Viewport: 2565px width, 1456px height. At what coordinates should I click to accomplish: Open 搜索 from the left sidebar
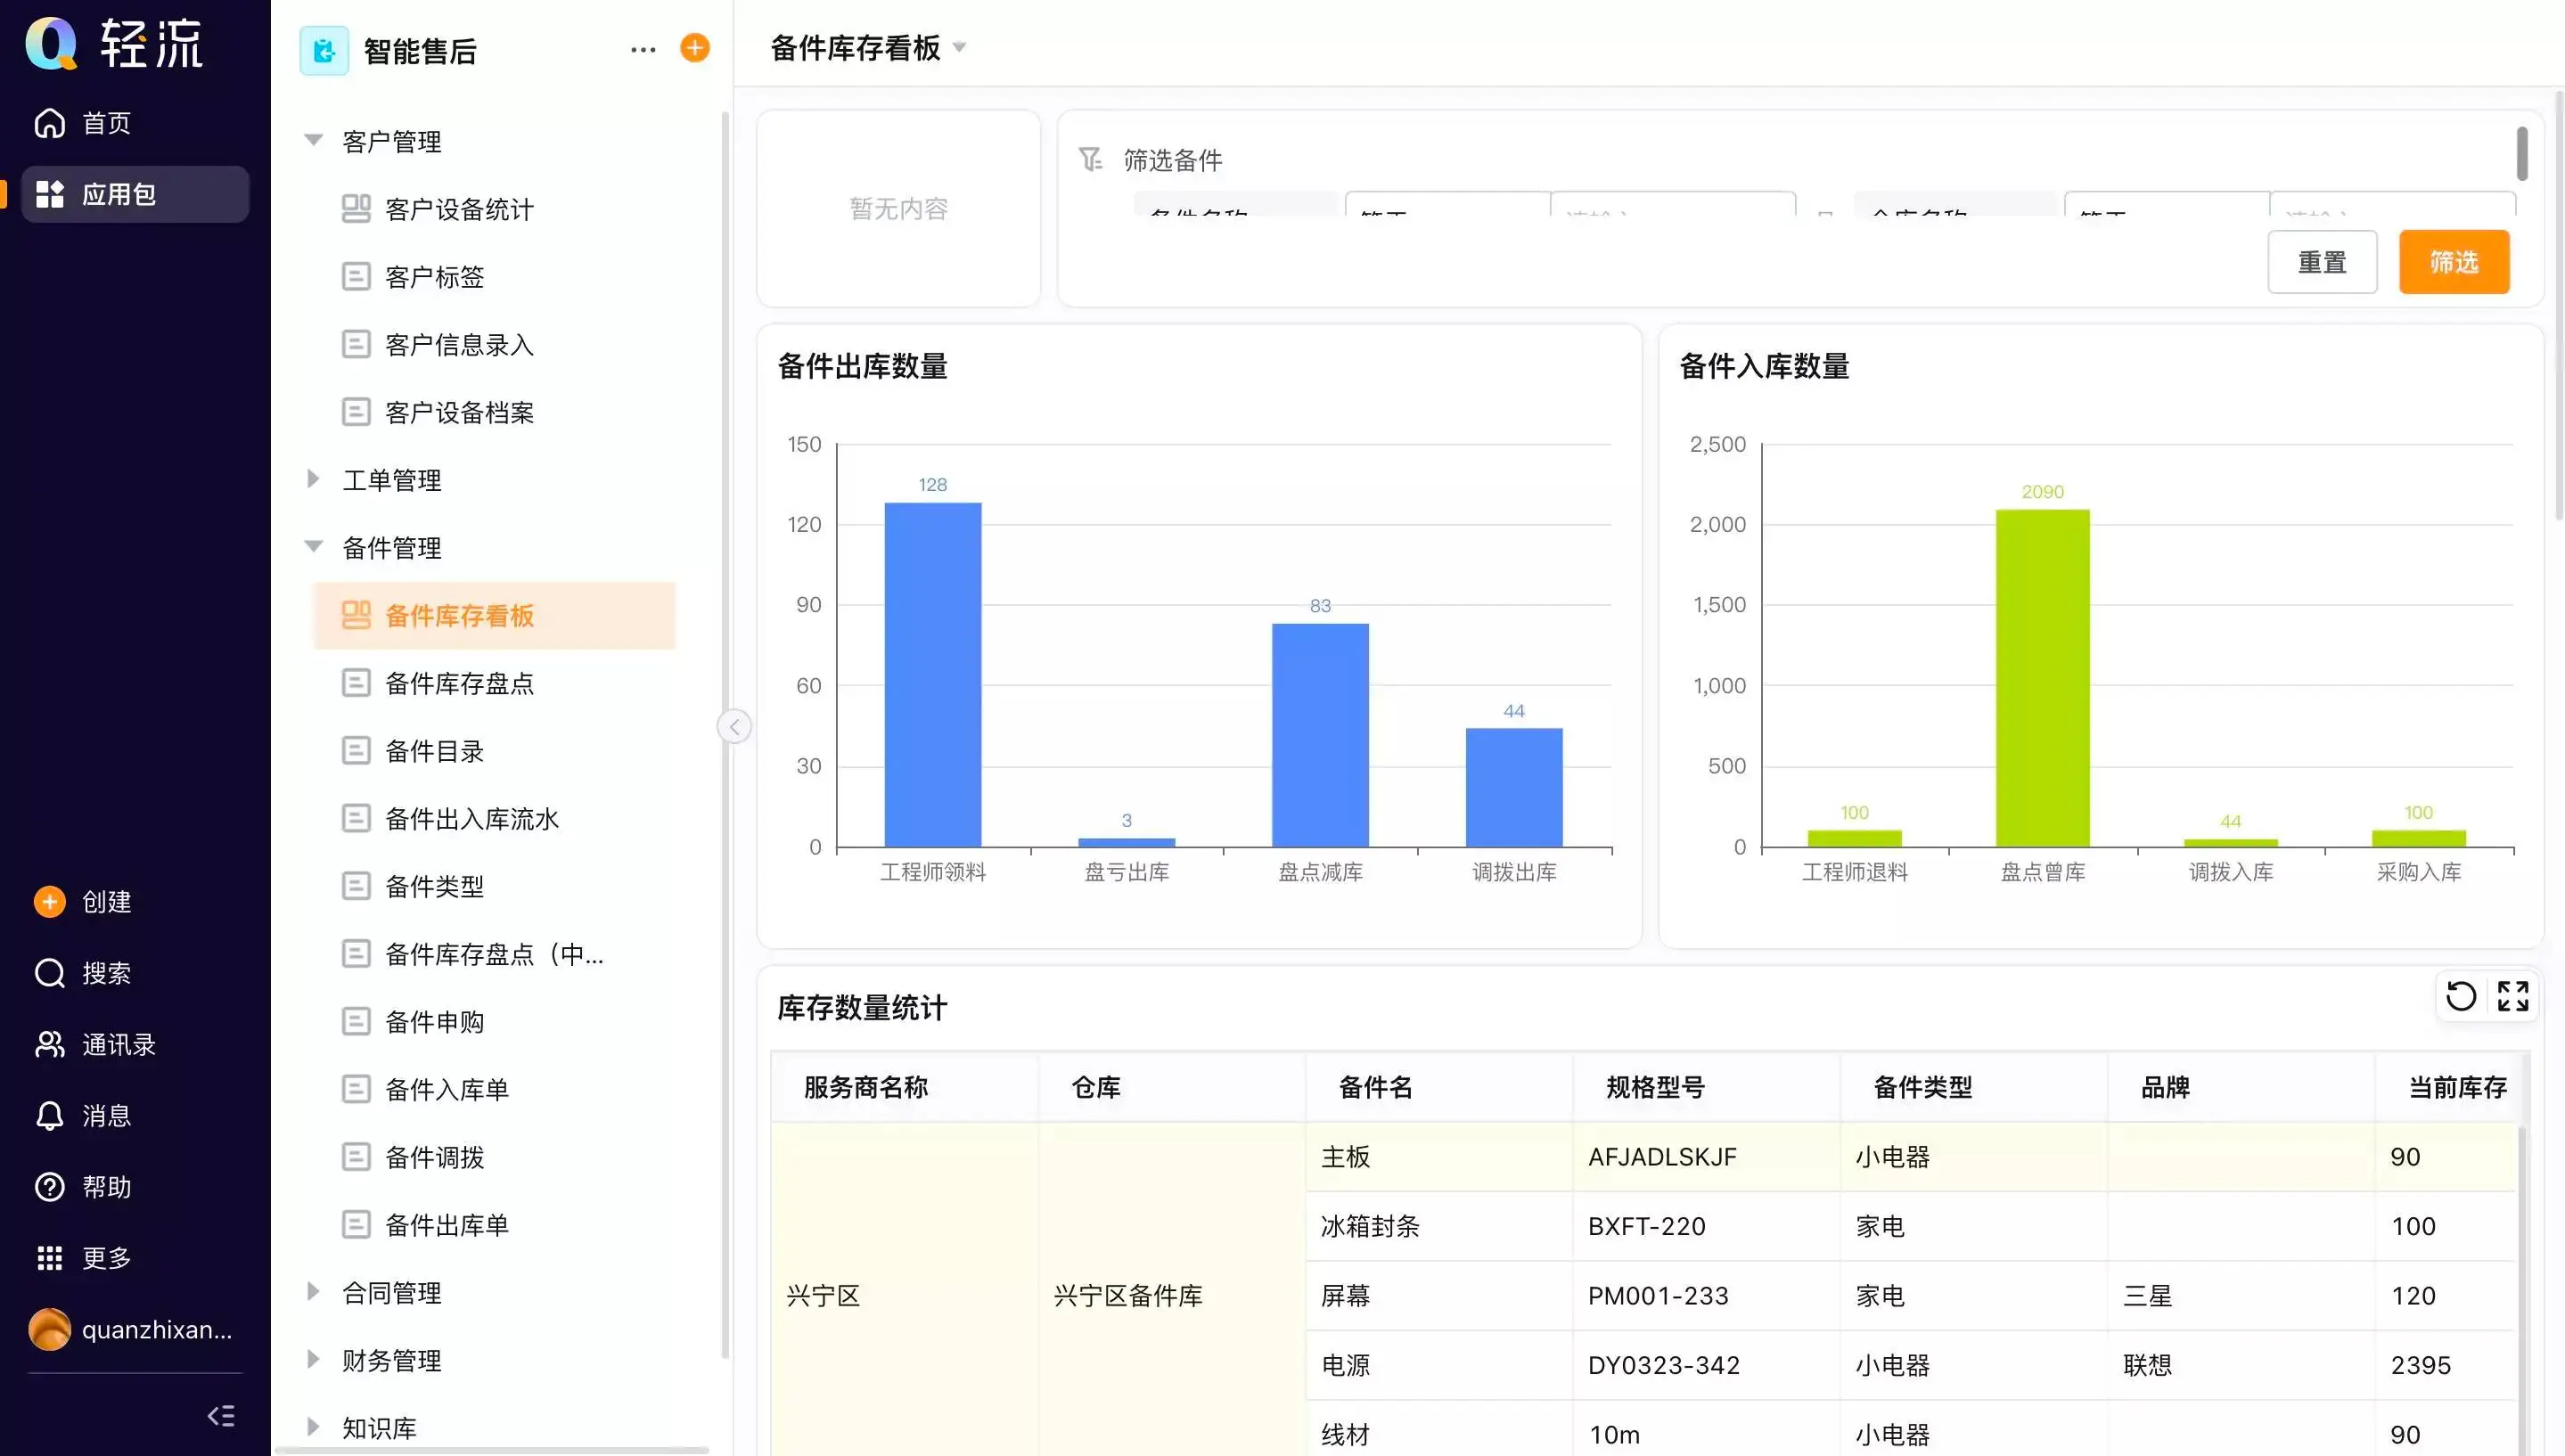50,973
